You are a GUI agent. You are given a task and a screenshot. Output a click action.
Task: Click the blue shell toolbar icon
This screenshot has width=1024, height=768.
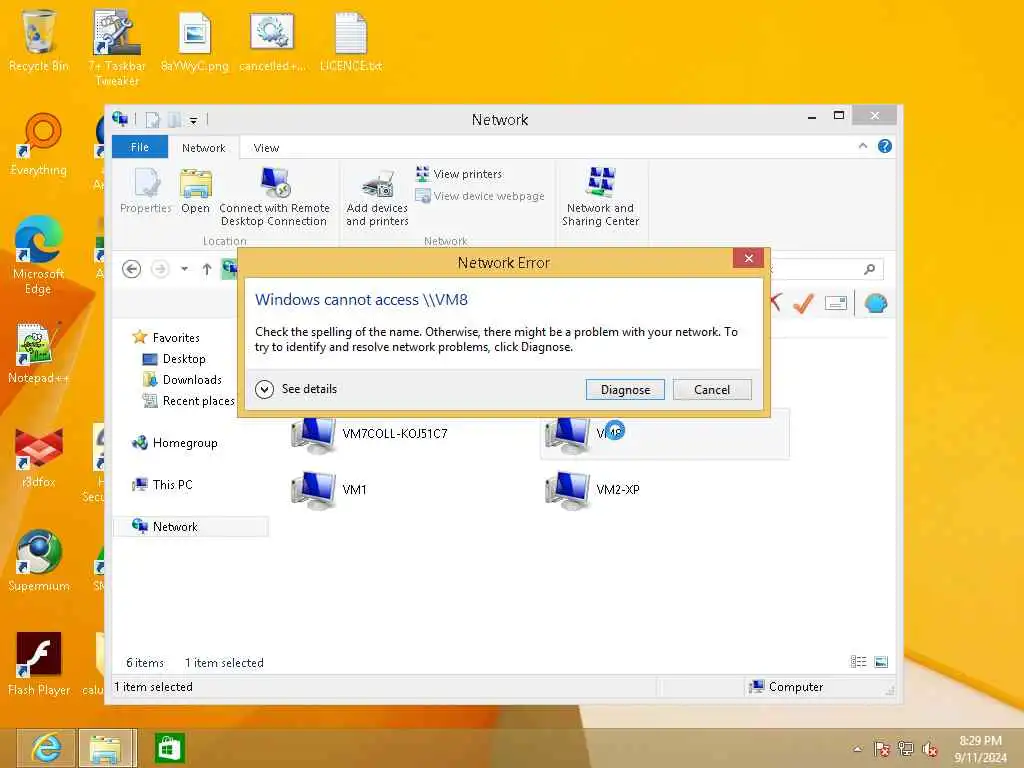point(876,303)
